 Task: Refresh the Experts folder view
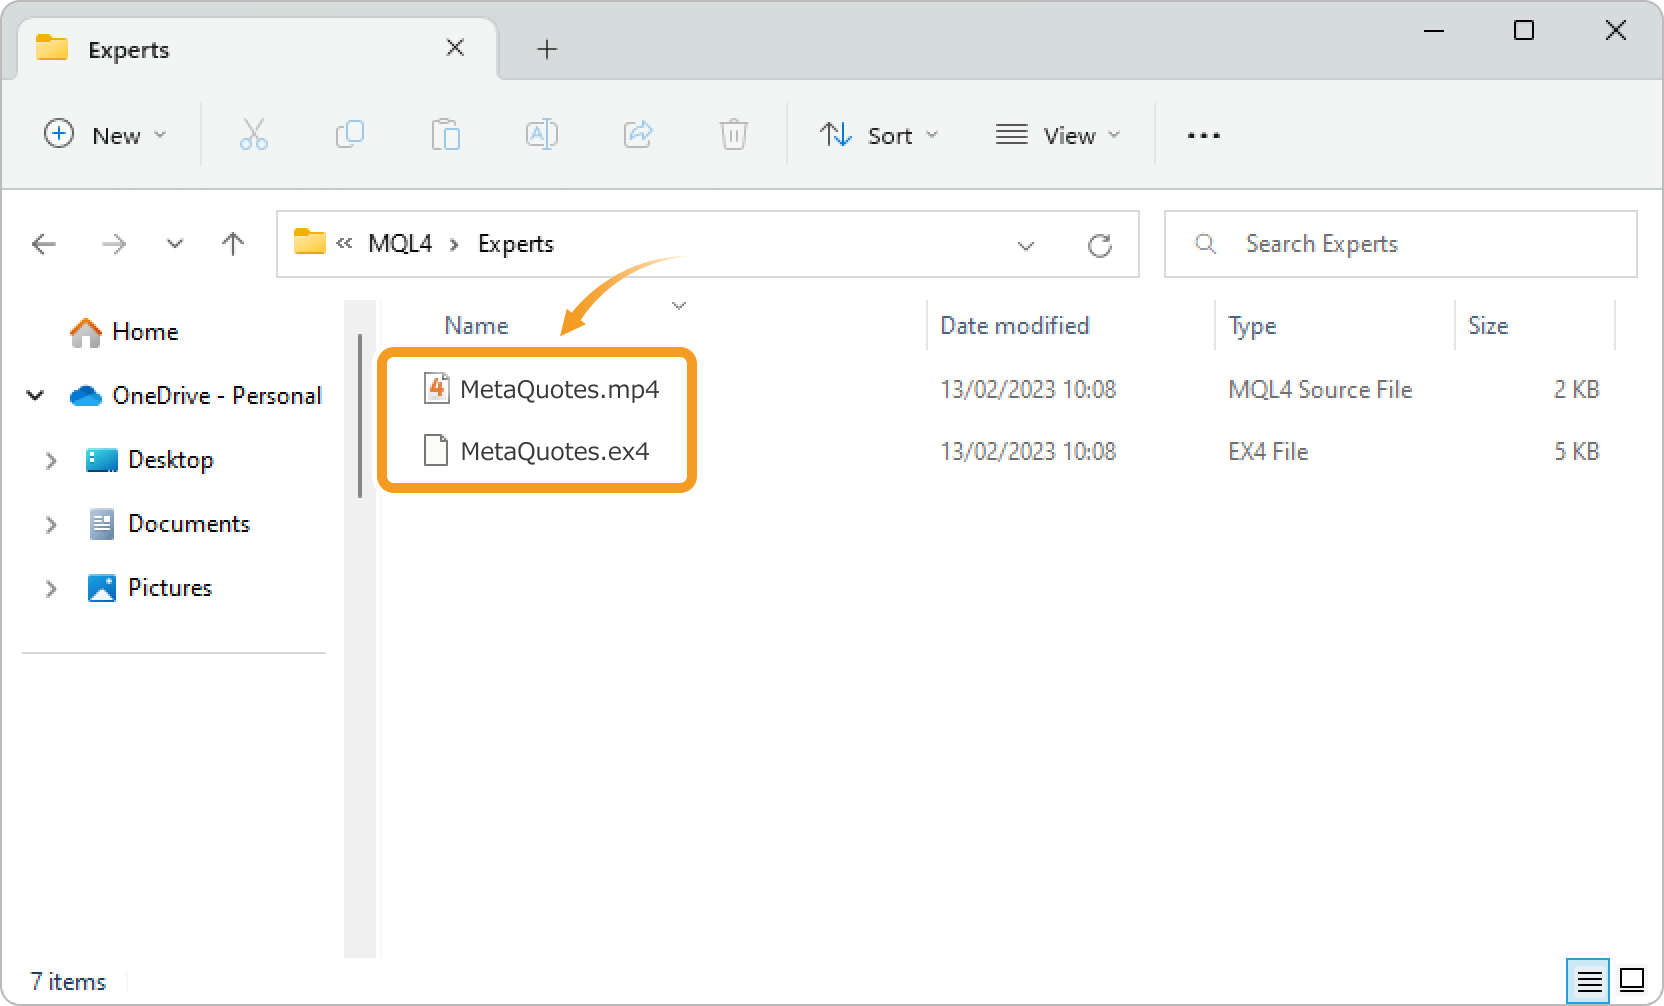[1099, 245]
